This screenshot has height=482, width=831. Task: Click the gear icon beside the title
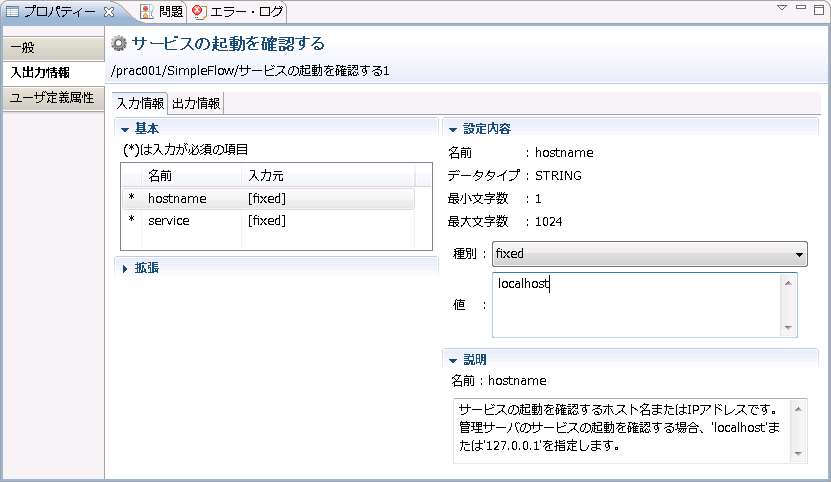click(x=119, y=43)
